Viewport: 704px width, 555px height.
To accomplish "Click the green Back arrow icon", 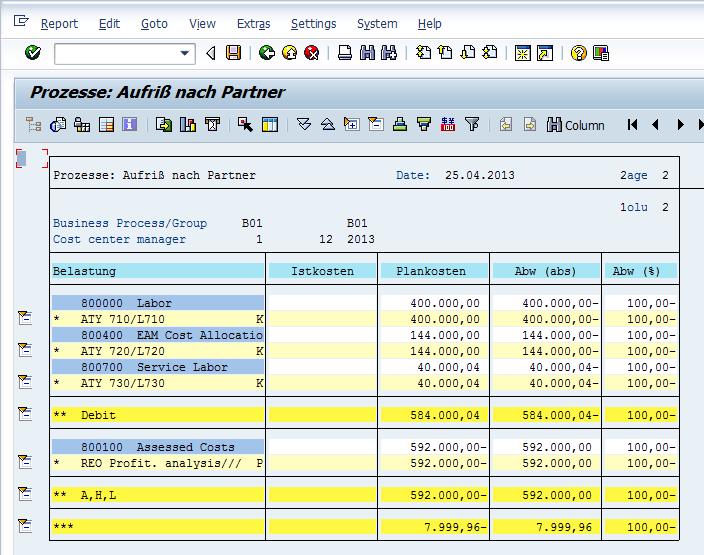I will [x=267, y=53].
